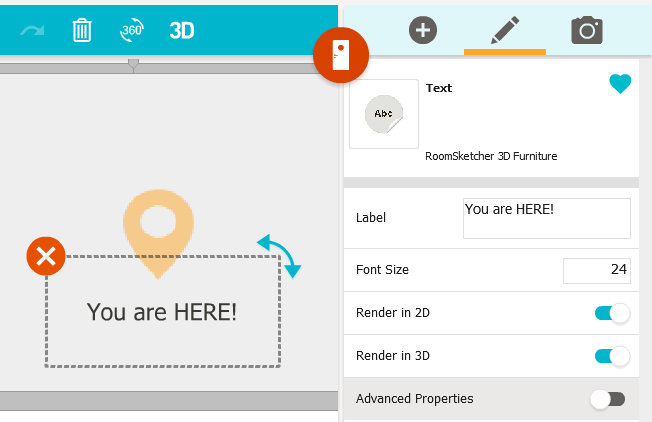Viewport: 652px width, 422px height.
Task: Open the 360 view
Action: [x=132, y=30]
